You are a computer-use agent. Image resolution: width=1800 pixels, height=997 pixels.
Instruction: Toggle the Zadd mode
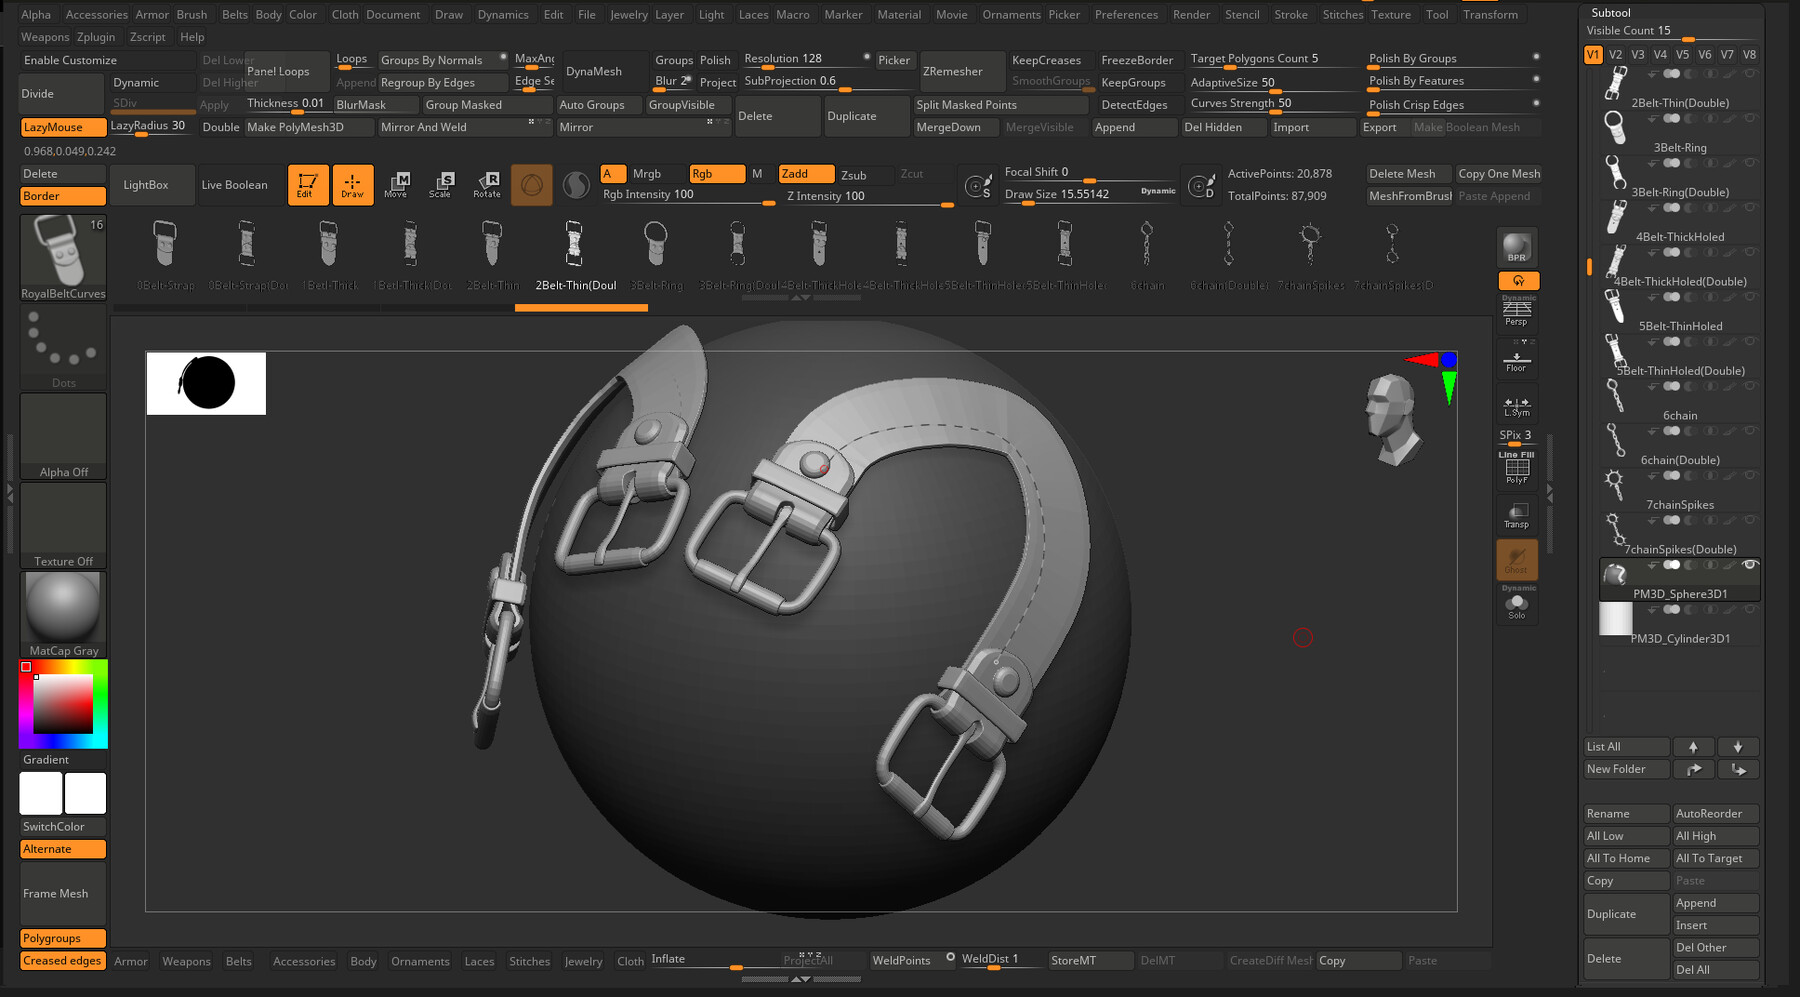coord(805,174)
